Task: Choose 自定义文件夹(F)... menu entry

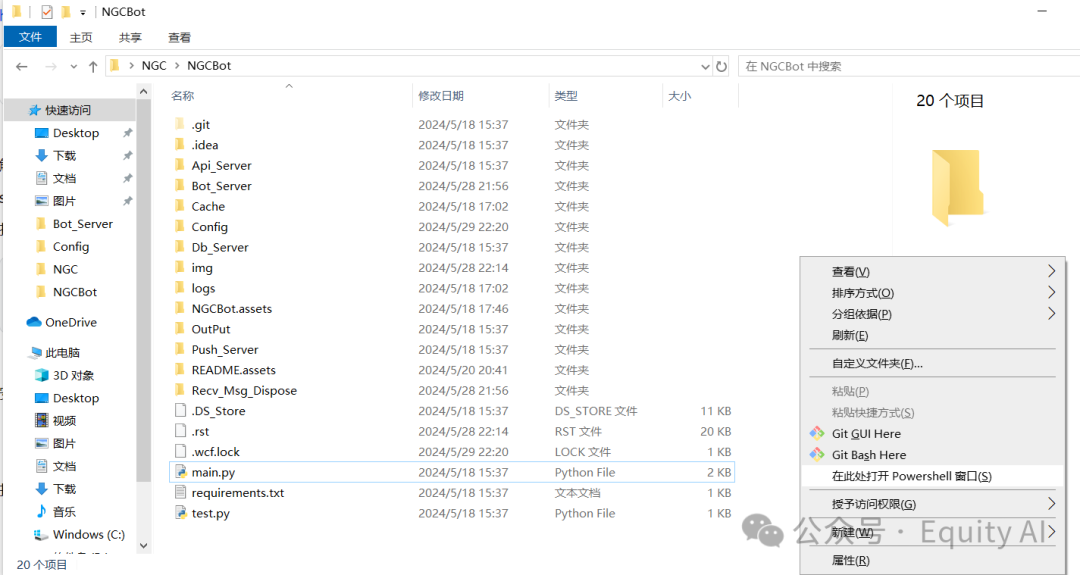Action: coord(877,363)
